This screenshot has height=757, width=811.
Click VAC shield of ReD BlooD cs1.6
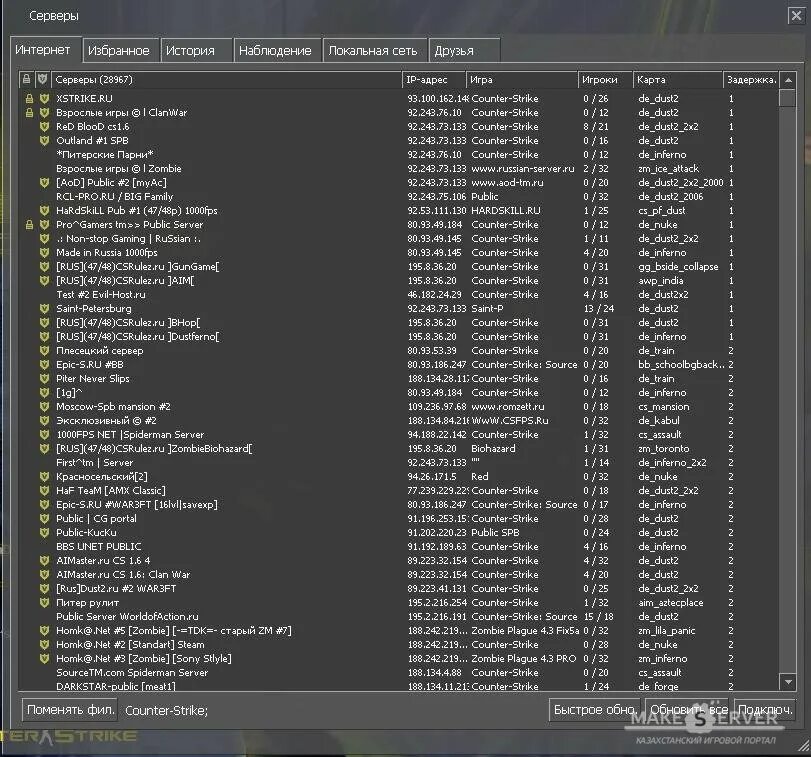pyautogui.click(x=44, y=126)
